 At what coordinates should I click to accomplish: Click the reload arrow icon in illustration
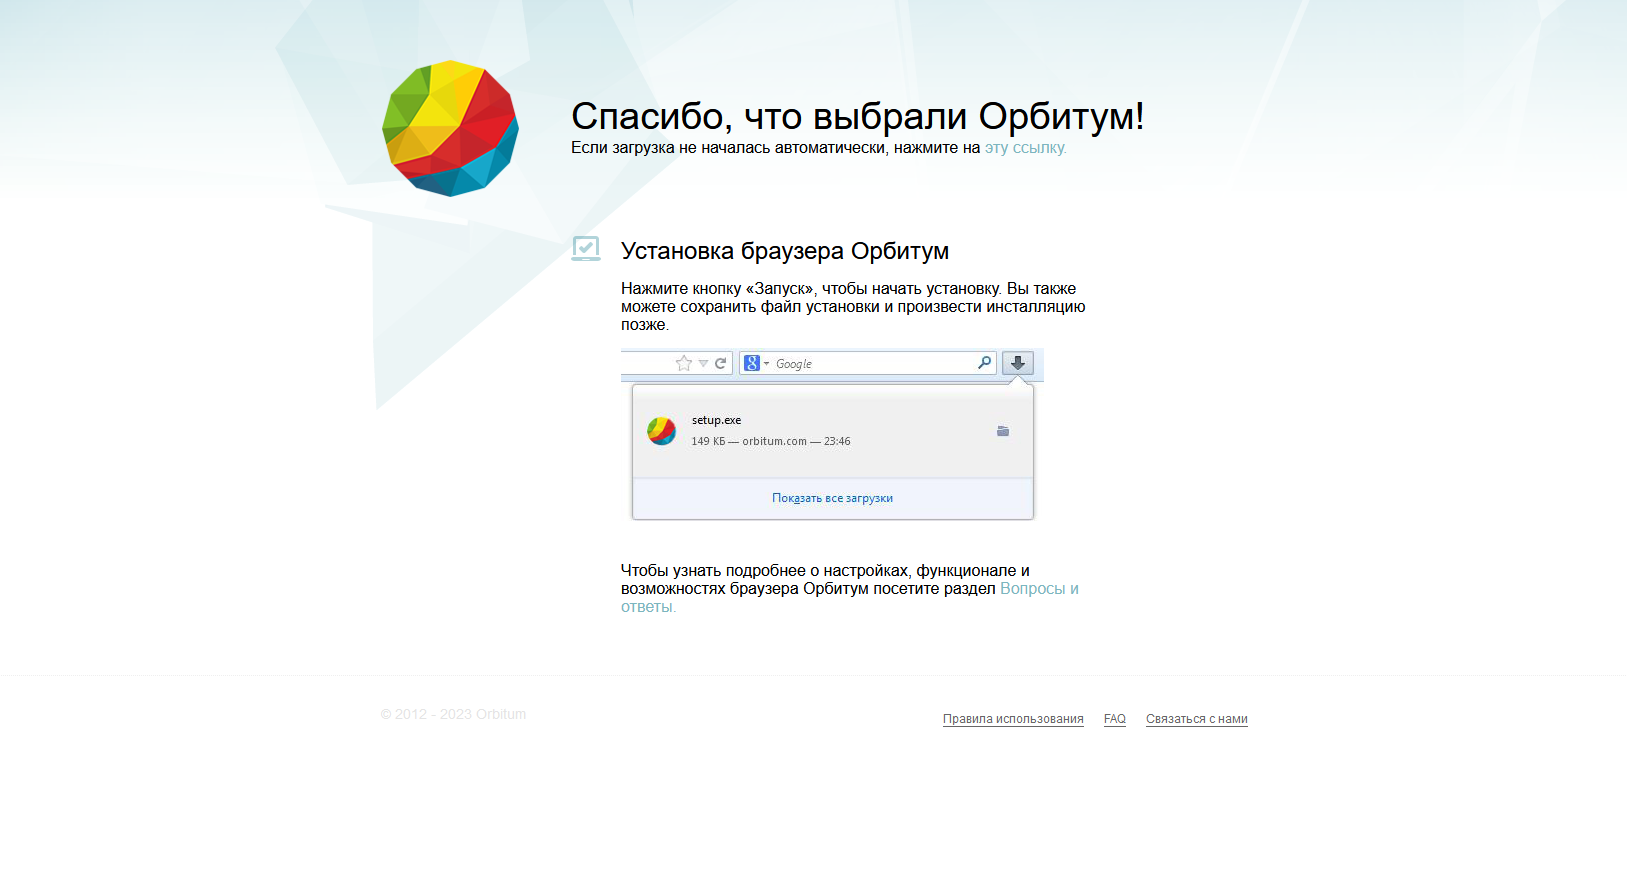coord(720,363)
